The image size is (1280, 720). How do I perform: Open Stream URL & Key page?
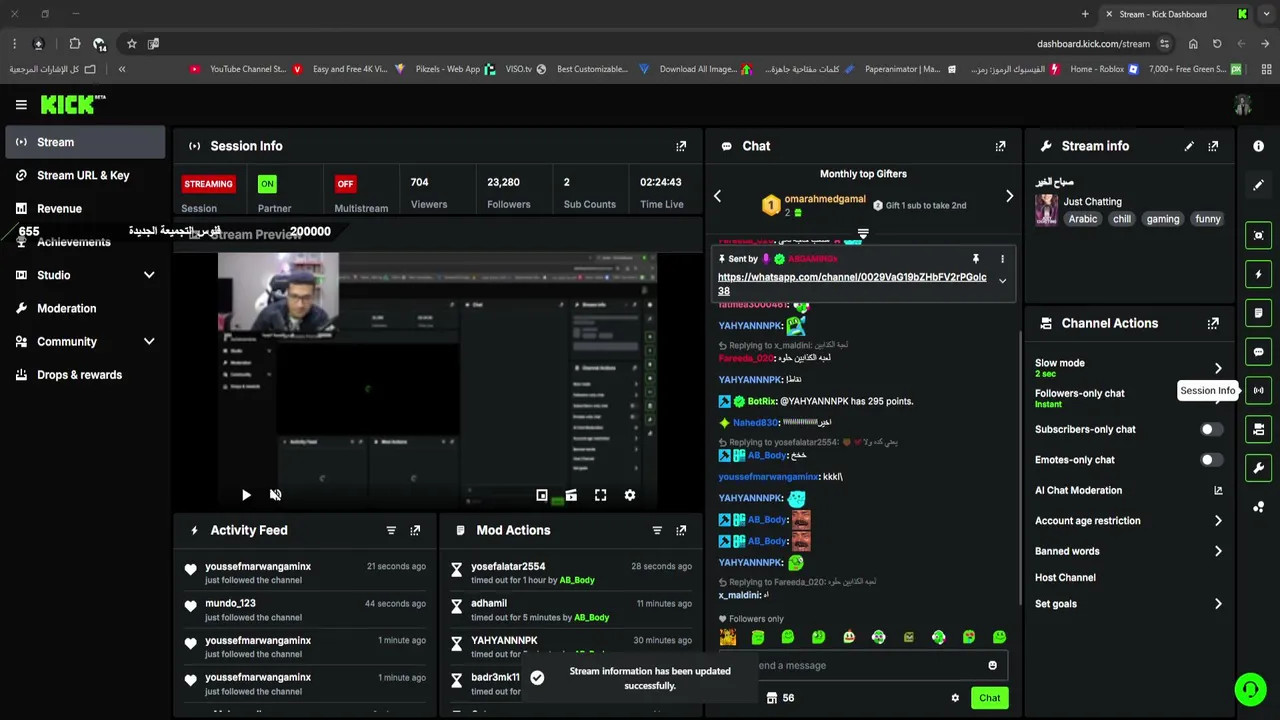85,175
